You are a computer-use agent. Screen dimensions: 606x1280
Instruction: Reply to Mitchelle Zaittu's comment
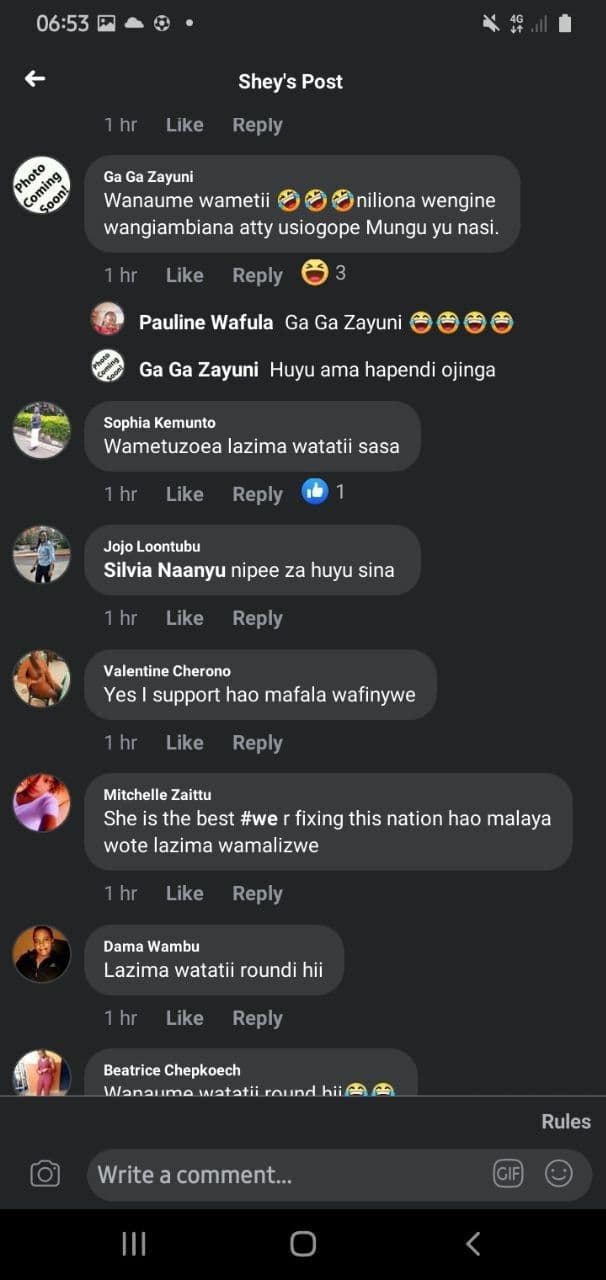pos(257,894)
